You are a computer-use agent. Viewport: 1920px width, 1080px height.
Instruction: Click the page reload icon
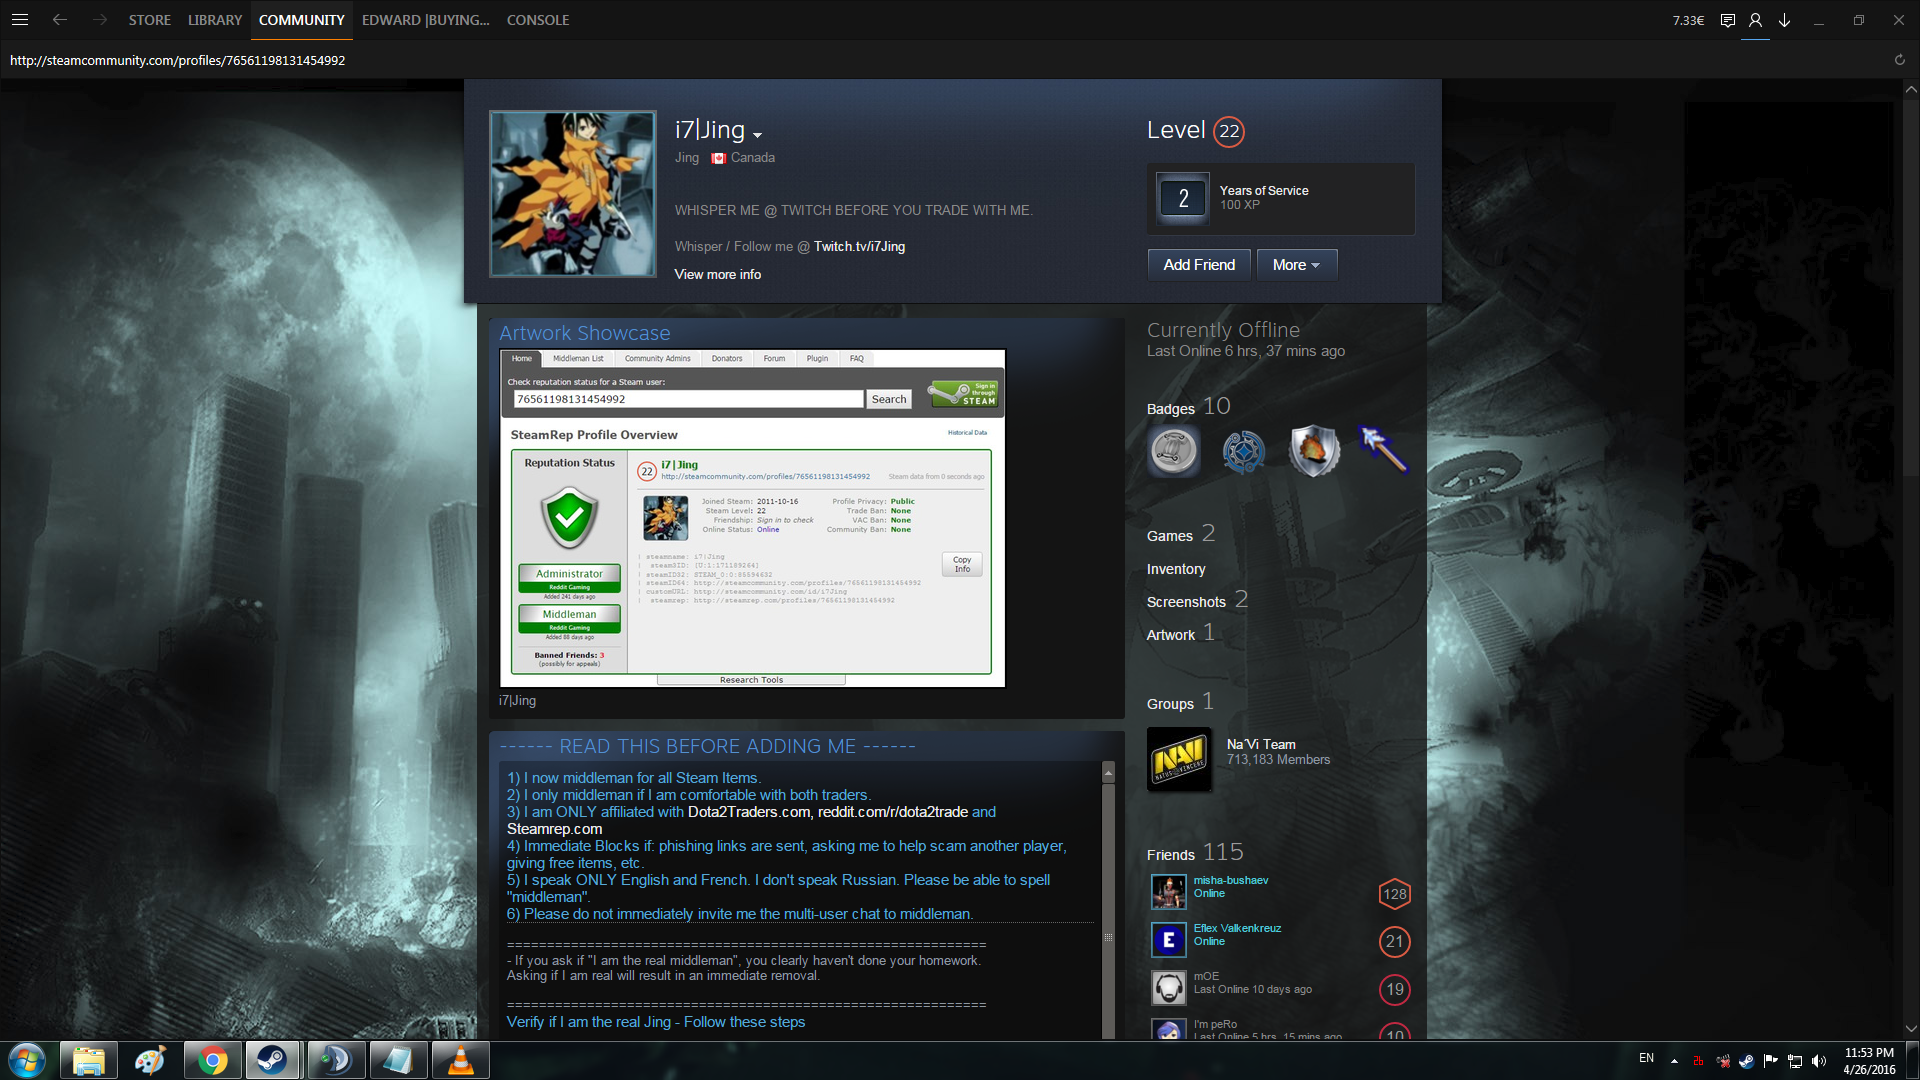tap(1899, 60)
